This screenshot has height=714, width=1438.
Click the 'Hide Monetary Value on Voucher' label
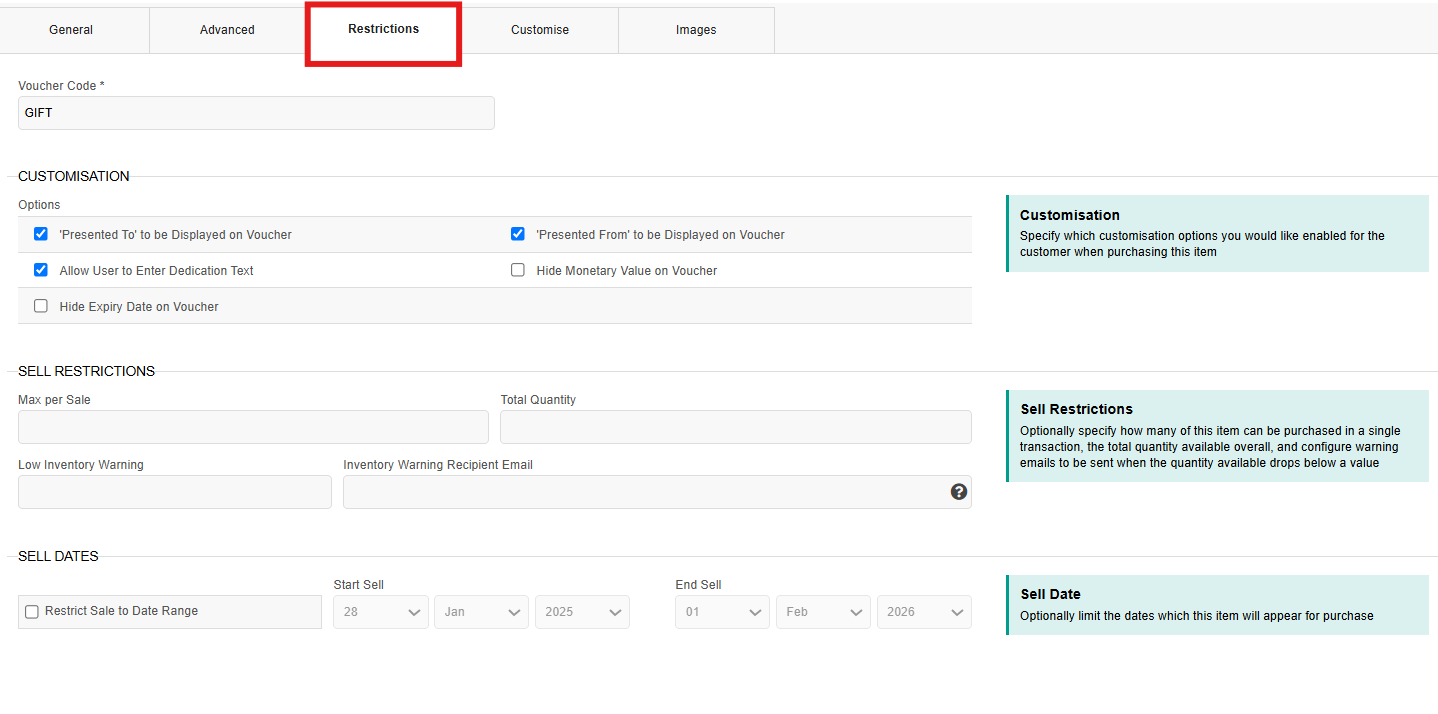point(627,271)
